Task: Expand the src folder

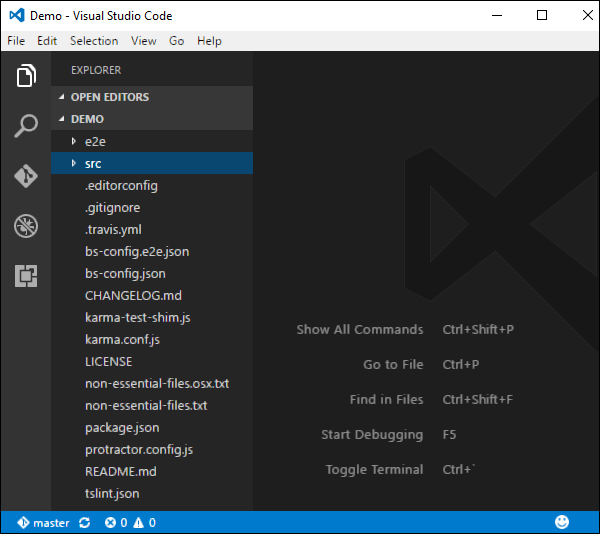Action: (x=92, y=163)
